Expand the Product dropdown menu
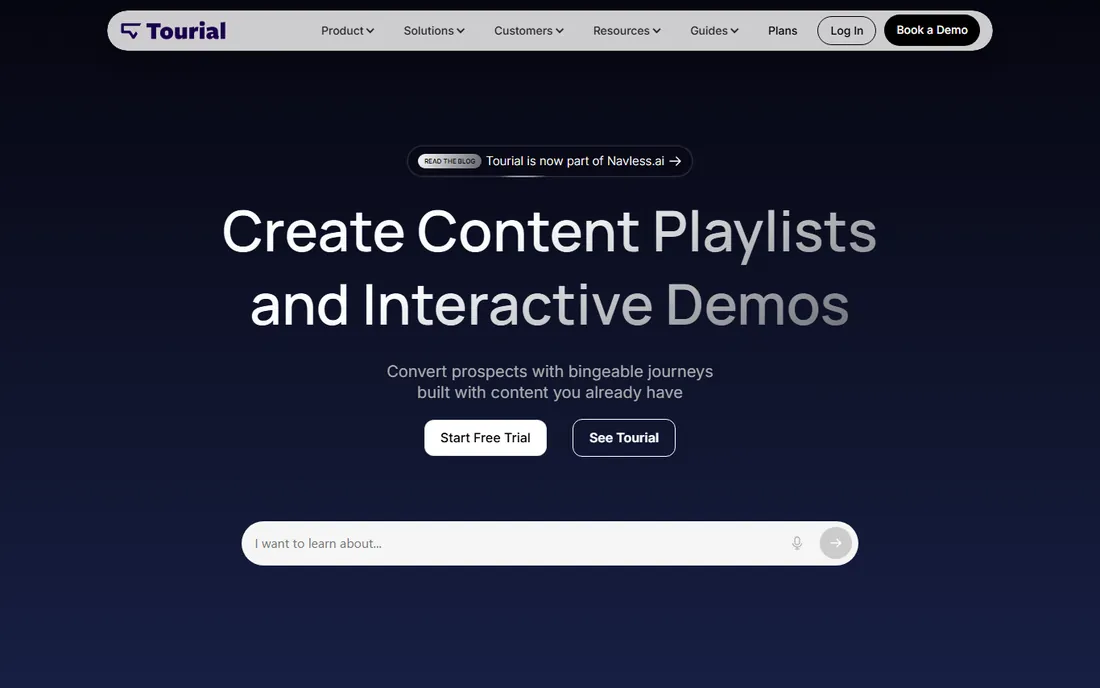Image resolution: width=1100 pixels, height=688 pixels. (x=347, y=31)
